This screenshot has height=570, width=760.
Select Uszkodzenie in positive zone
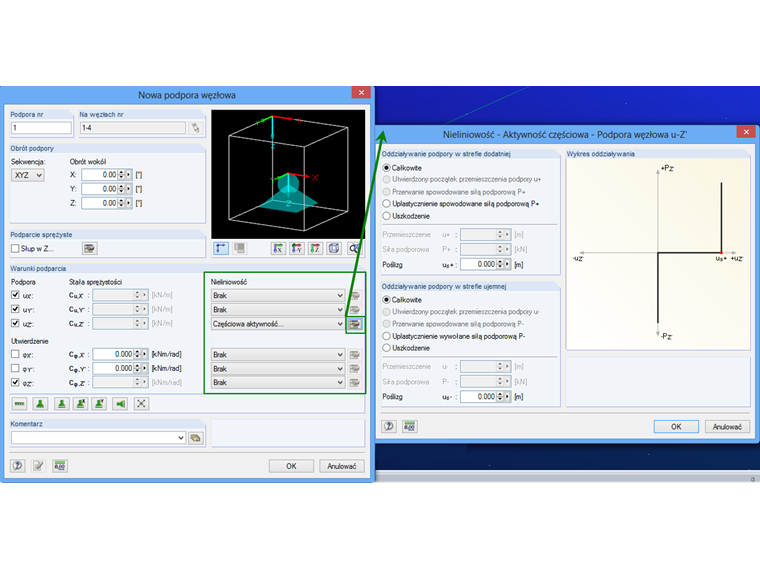coord(387,216)
